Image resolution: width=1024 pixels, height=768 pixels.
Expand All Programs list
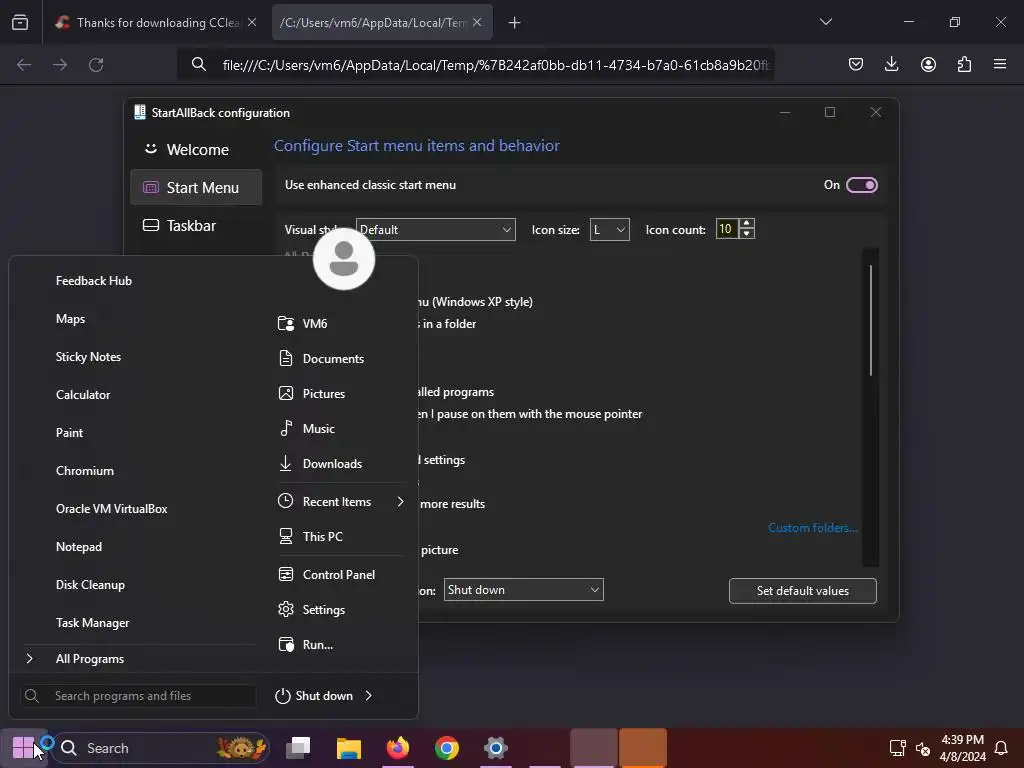pyautogui.click(x=89, y=659)
